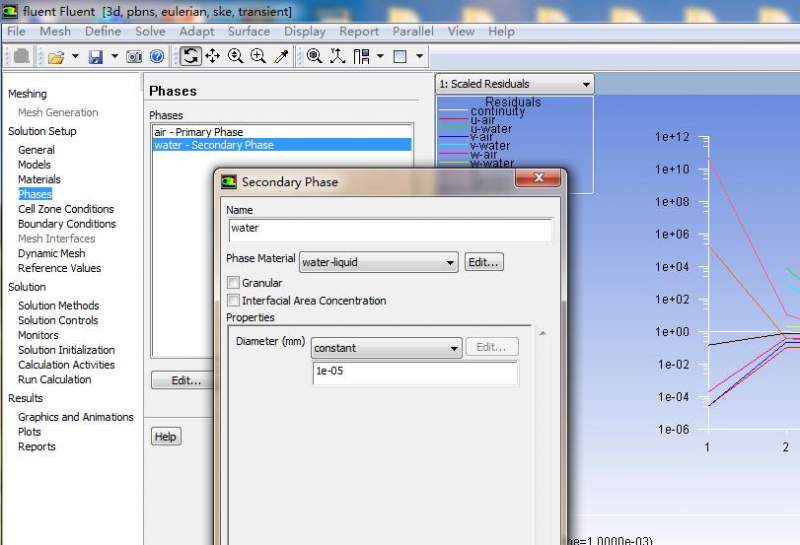Click the arrange window layout icon
This screenshot has width=800, height=545.
pos(361,56)
